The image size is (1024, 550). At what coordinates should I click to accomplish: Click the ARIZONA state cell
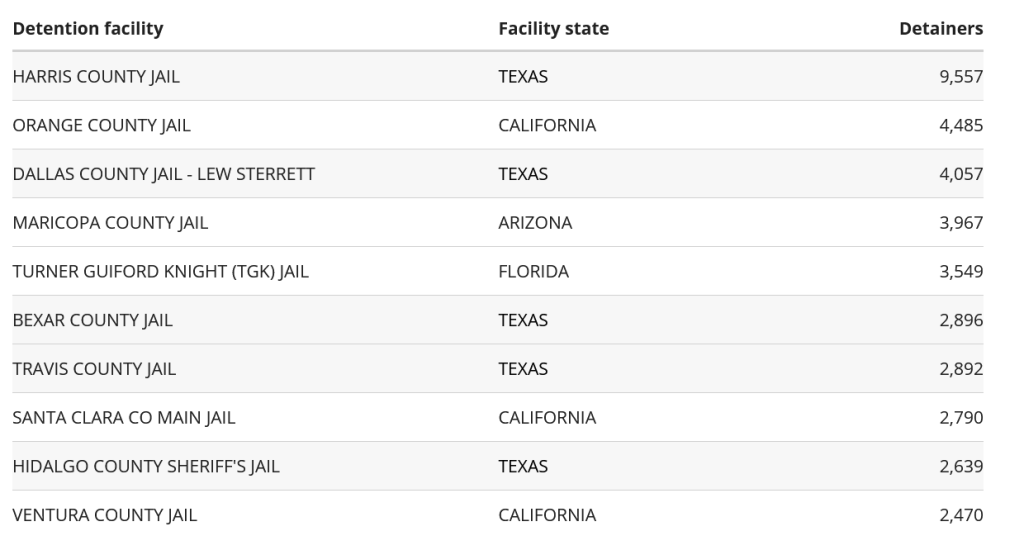pyautogui.click(x=535, y=223)
